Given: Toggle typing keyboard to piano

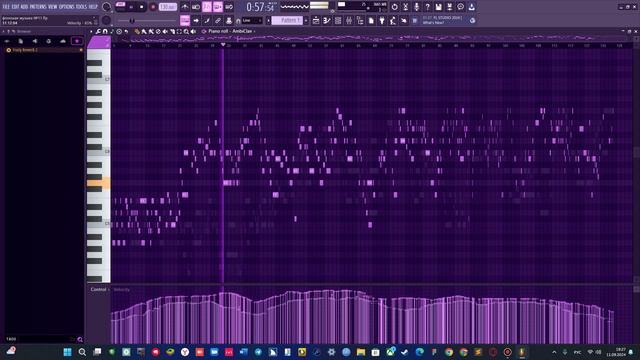Looking at the screenshot, I should (185, 20).
